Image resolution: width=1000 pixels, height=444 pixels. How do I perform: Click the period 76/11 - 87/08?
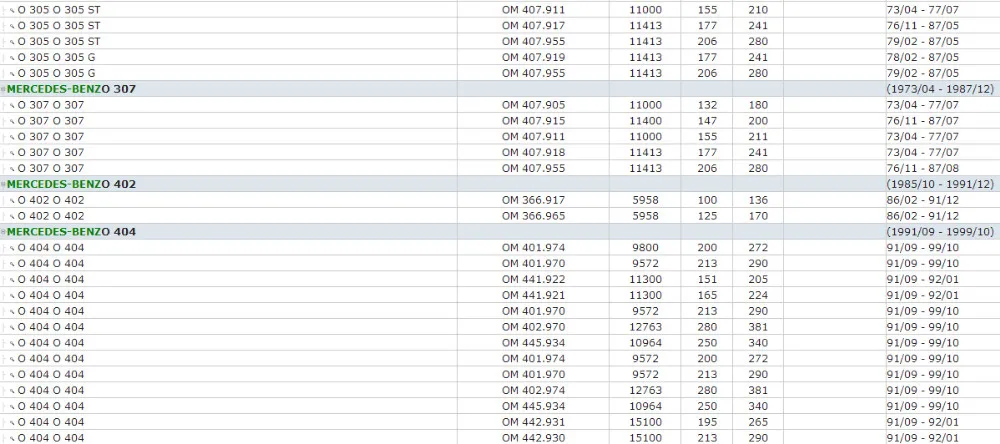tap(923, 168)
